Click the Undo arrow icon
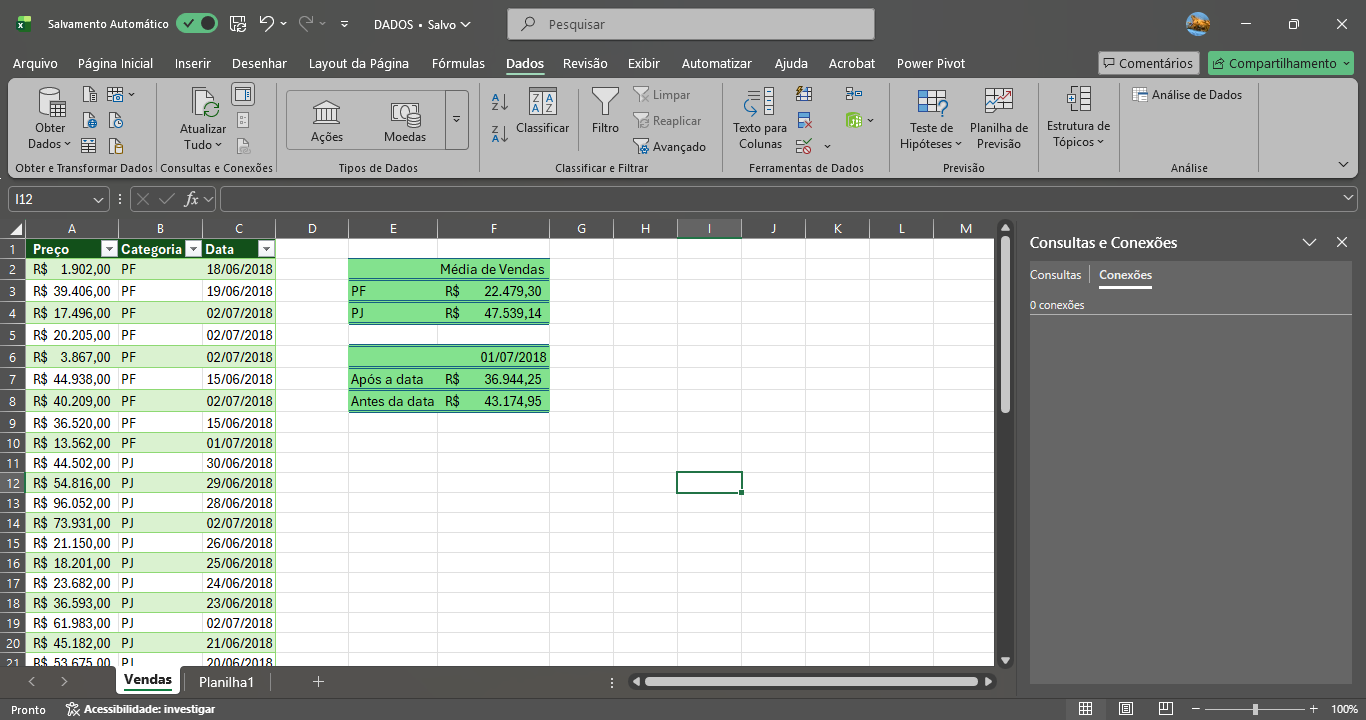 (266, 23)
